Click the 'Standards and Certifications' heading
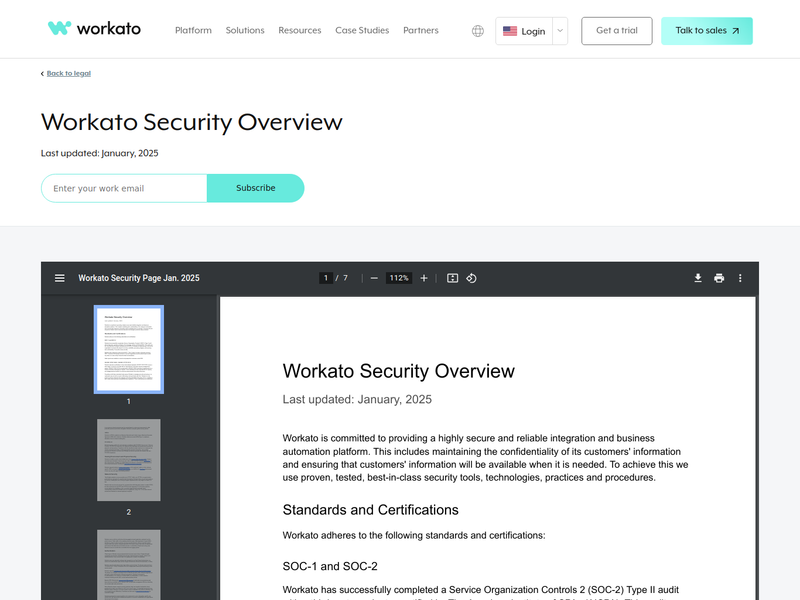The image size is (800, 600). point(370,510)
